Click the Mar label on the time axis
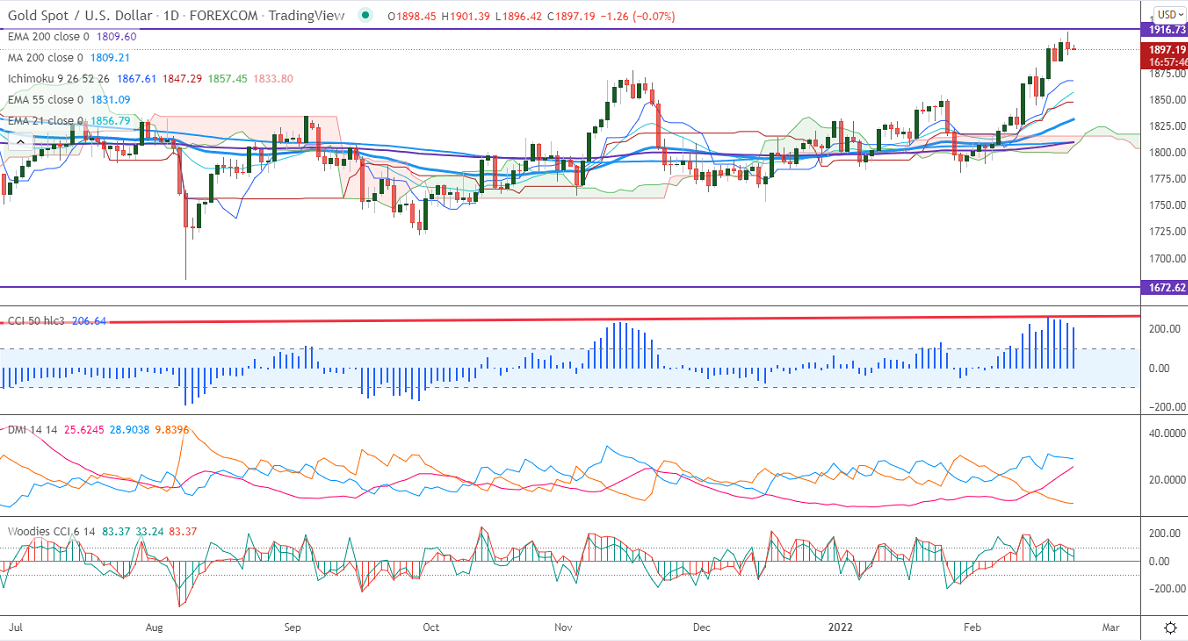 coord(1111,627)
